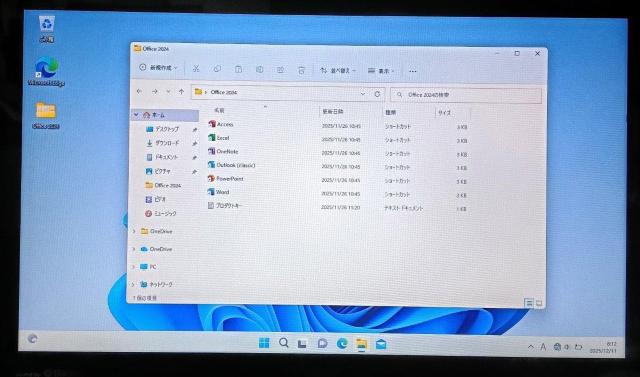Refresh the Office 2024 folder view
The image size is (640, 377).
point(377,94)
